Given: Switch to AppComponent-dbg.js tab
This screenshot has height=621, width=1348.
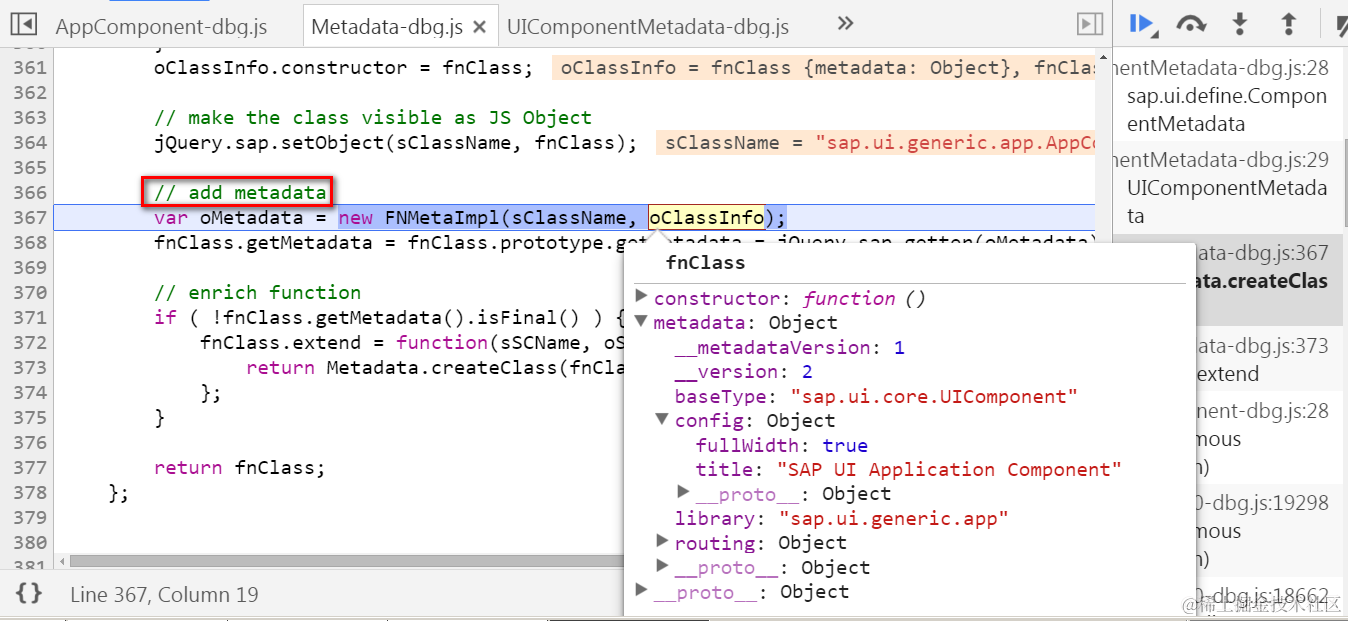Looking at the screenshot, I should (x=161, y=27).
